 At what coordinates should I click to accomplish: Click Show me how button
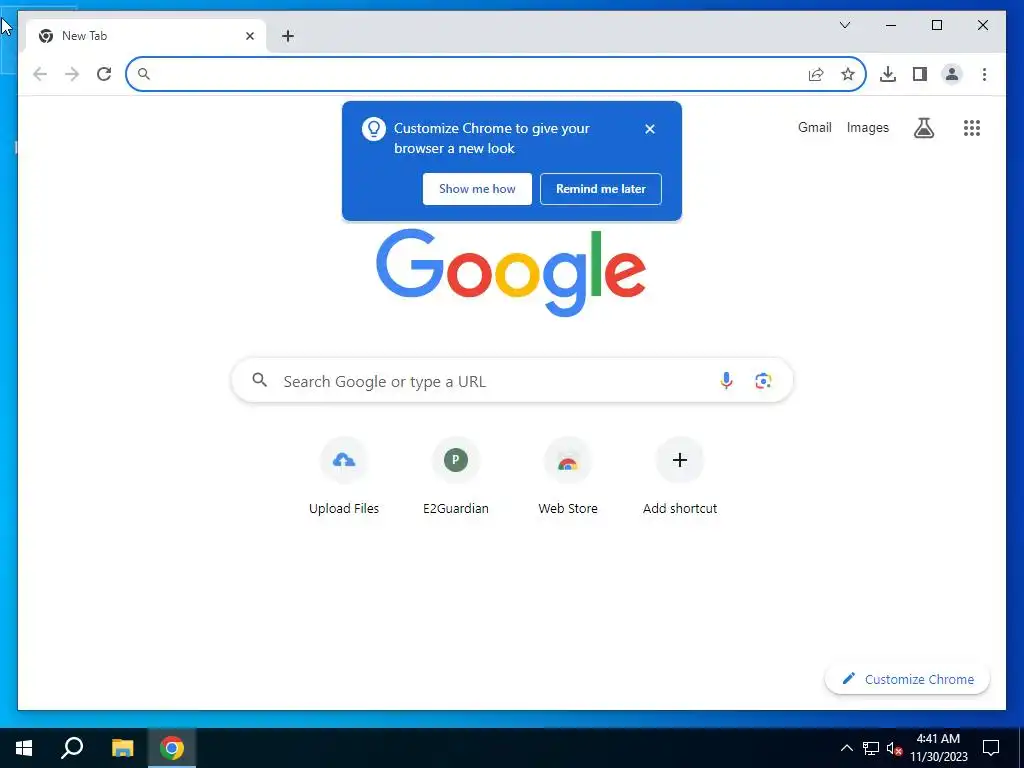pos(477,189)
